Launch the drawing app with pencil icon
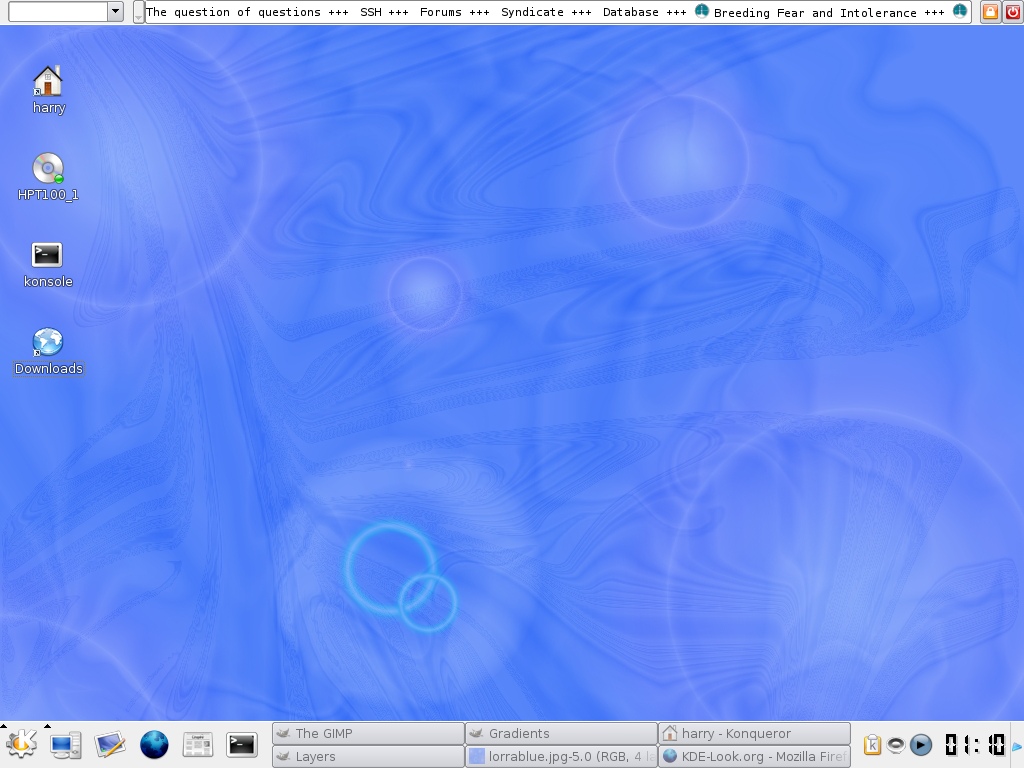 [x=109, y=744]
